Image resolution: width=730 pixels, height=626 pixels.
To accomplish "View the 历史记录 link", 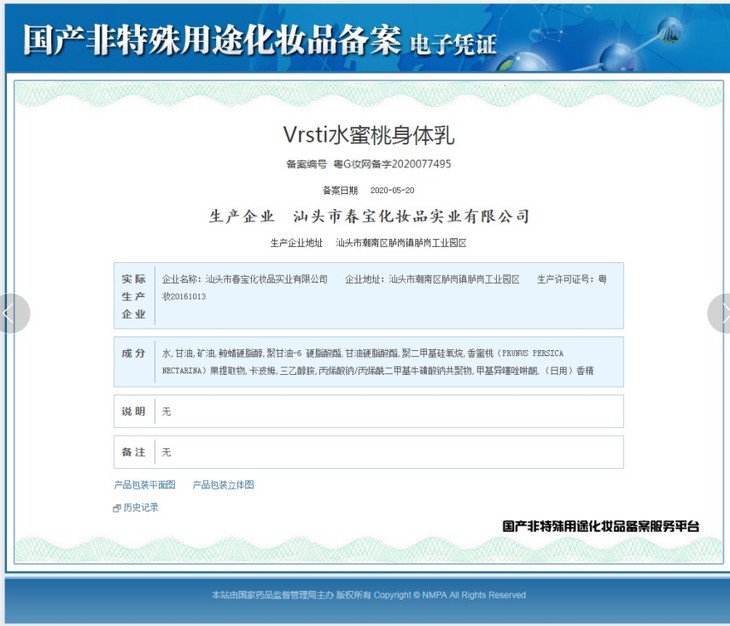I will [x=141, y=507].
